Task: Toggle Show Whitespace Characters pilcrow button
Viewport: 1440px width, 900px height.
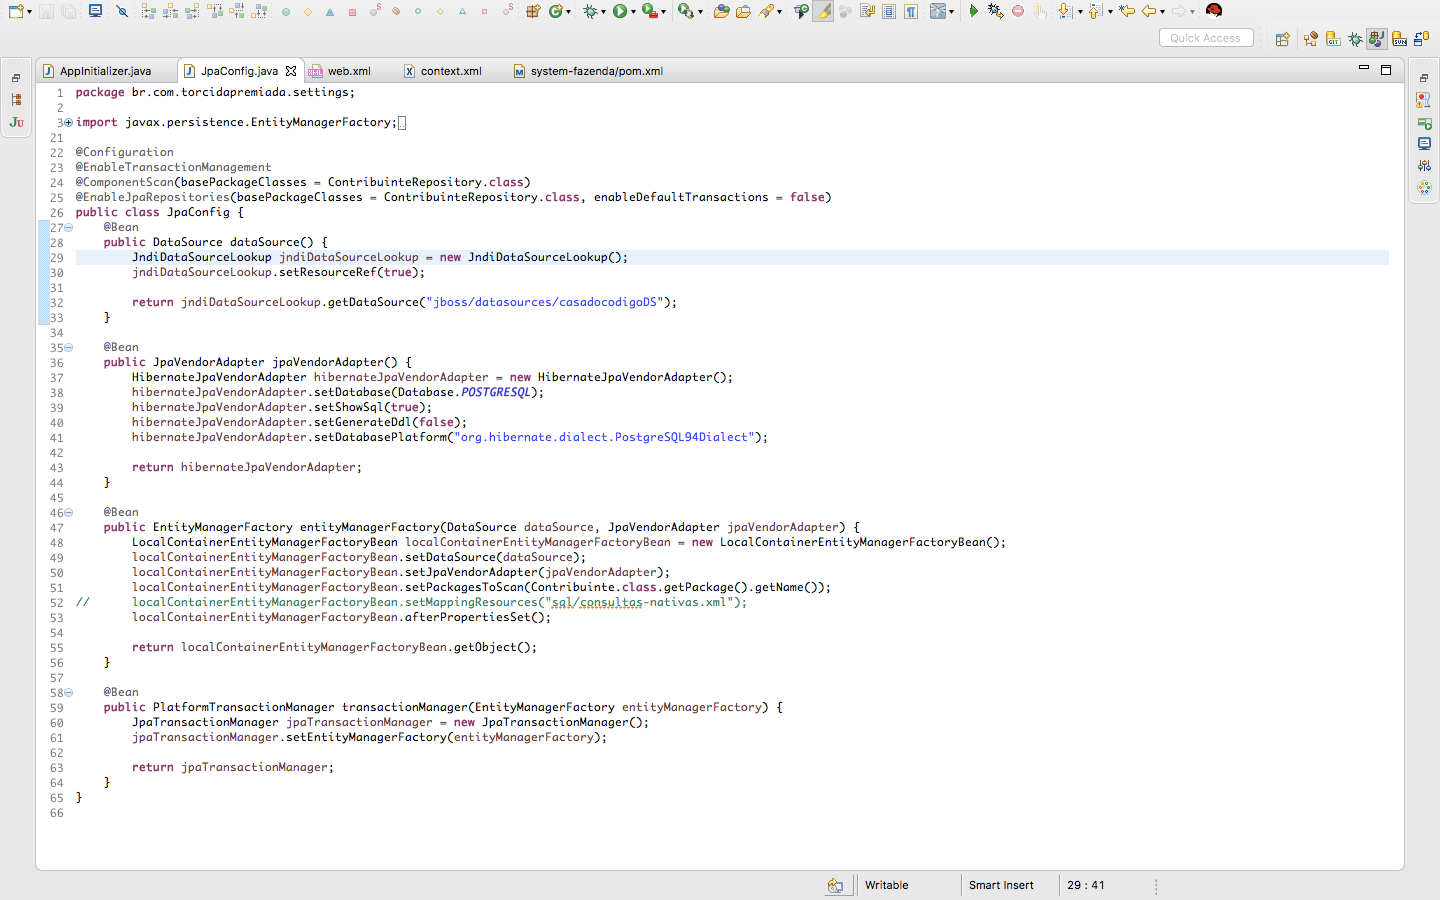Action: (x=911, y=11)
